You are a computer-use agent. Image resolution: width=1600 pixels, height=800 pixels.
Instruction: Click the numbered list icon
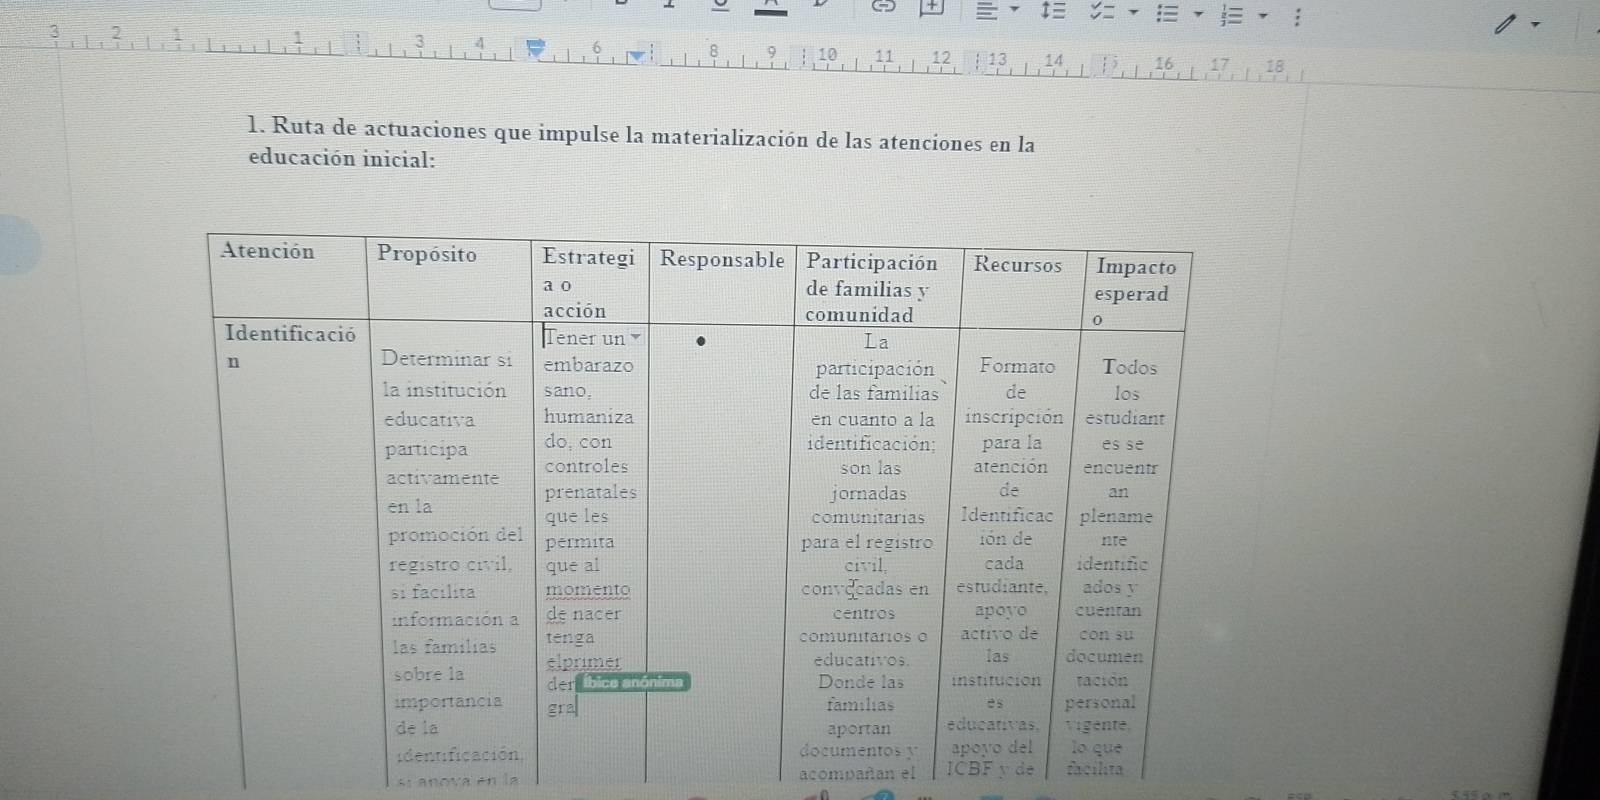pos(1231,15)
